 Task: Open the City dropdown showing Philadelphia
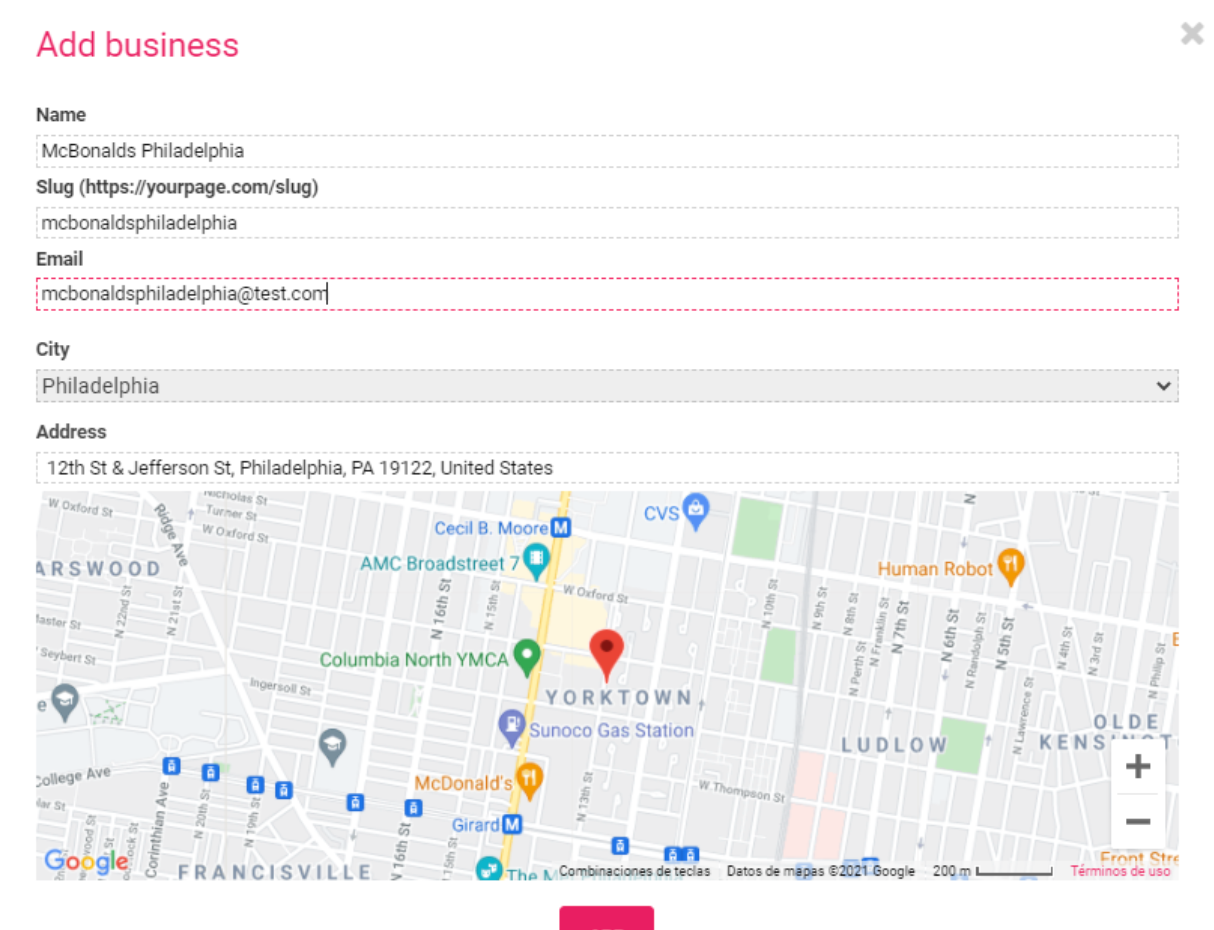coord(607,386)
